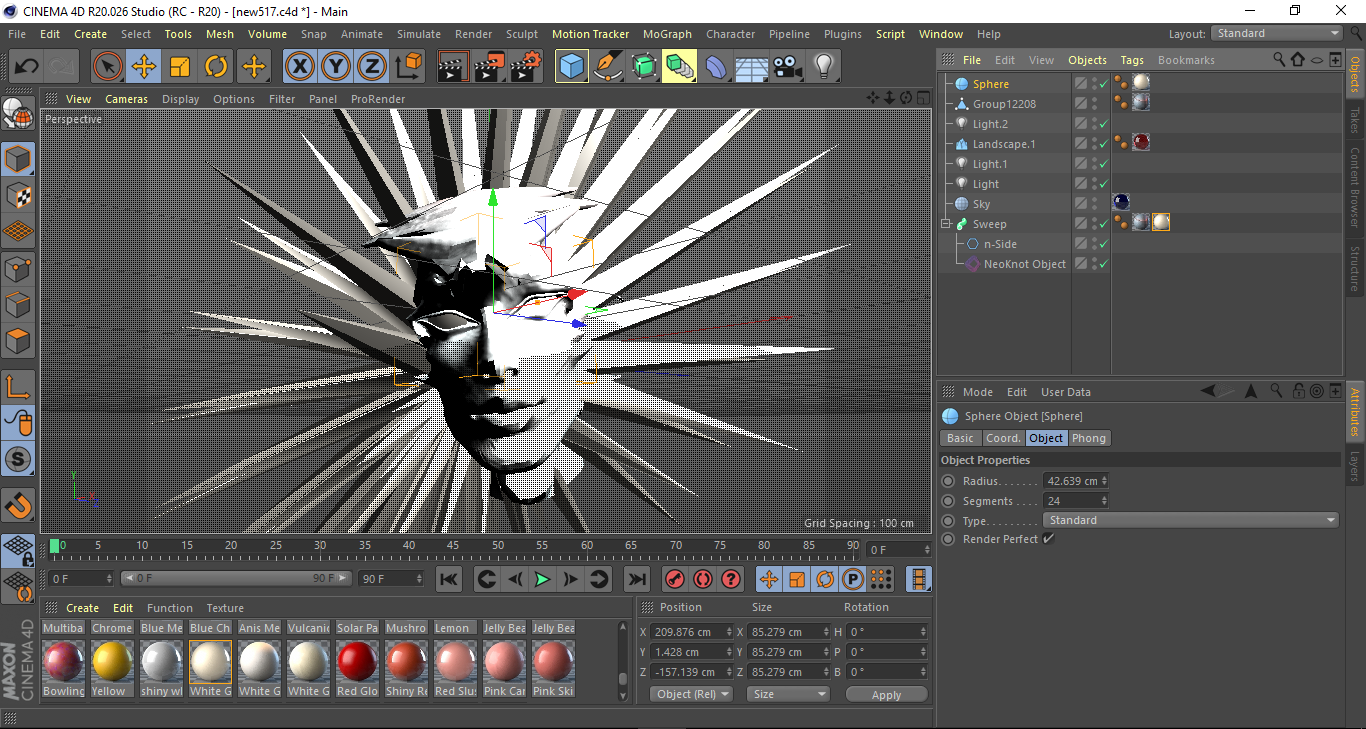Select the Red Glo material sphere
The height and width of the screenshot is (729, 1366).
tap(357, 663)
